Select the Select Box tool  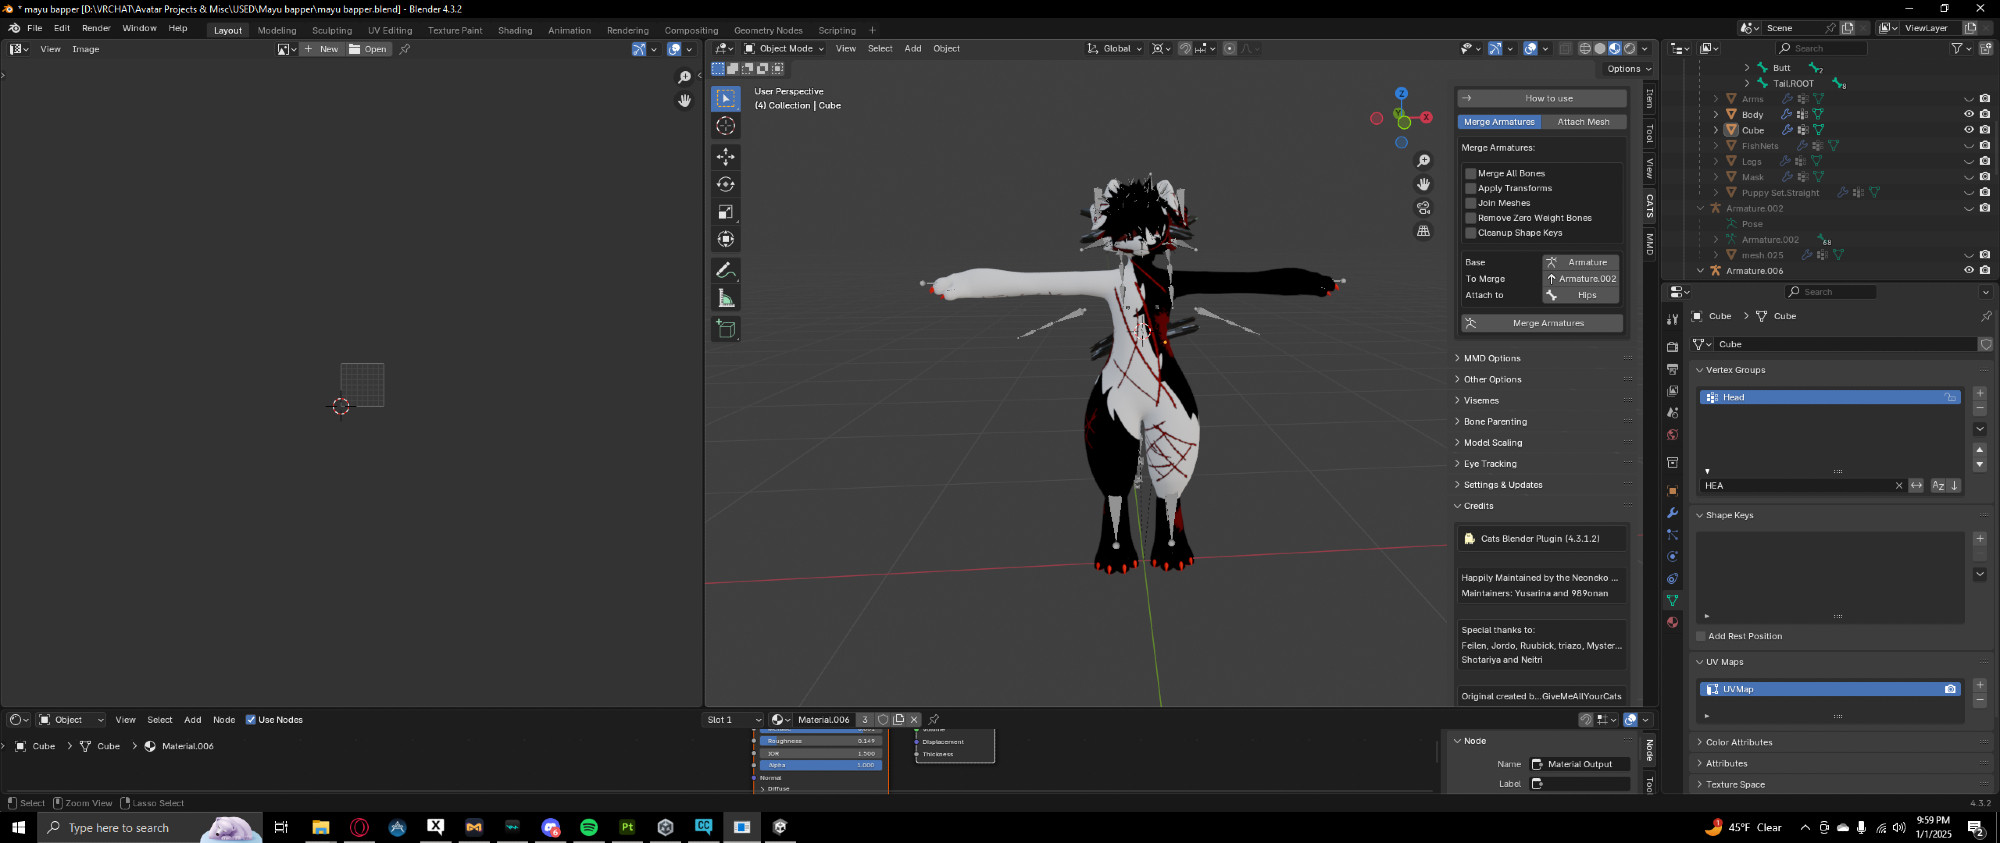(x=726, y=98)
